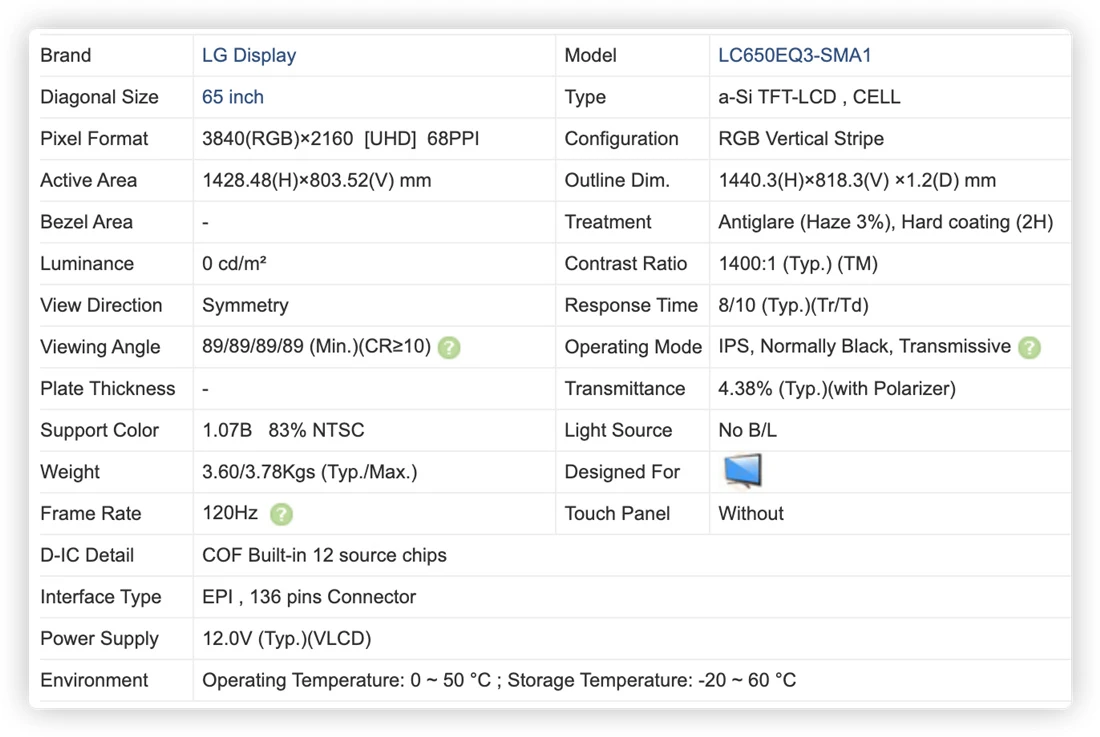Open the help icon beside Viewing Angle value
This screenshot has height=737, width=1100.
click(x=449, y=347)
